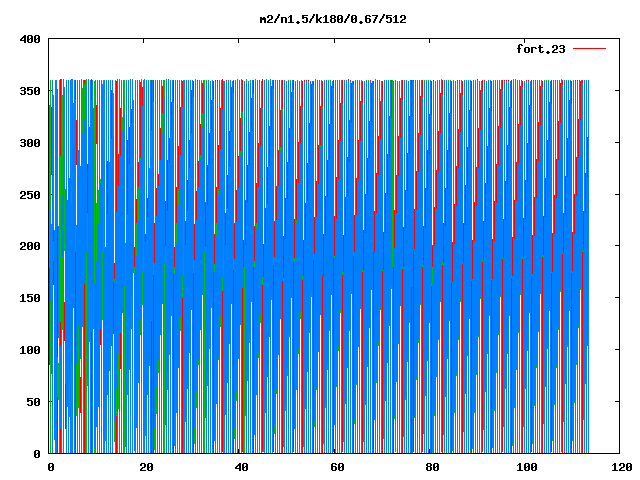Image resolution: width=640 pixels, height=480 pixels.
Task: Click the x-axis label 40
Action: (242, 467)
